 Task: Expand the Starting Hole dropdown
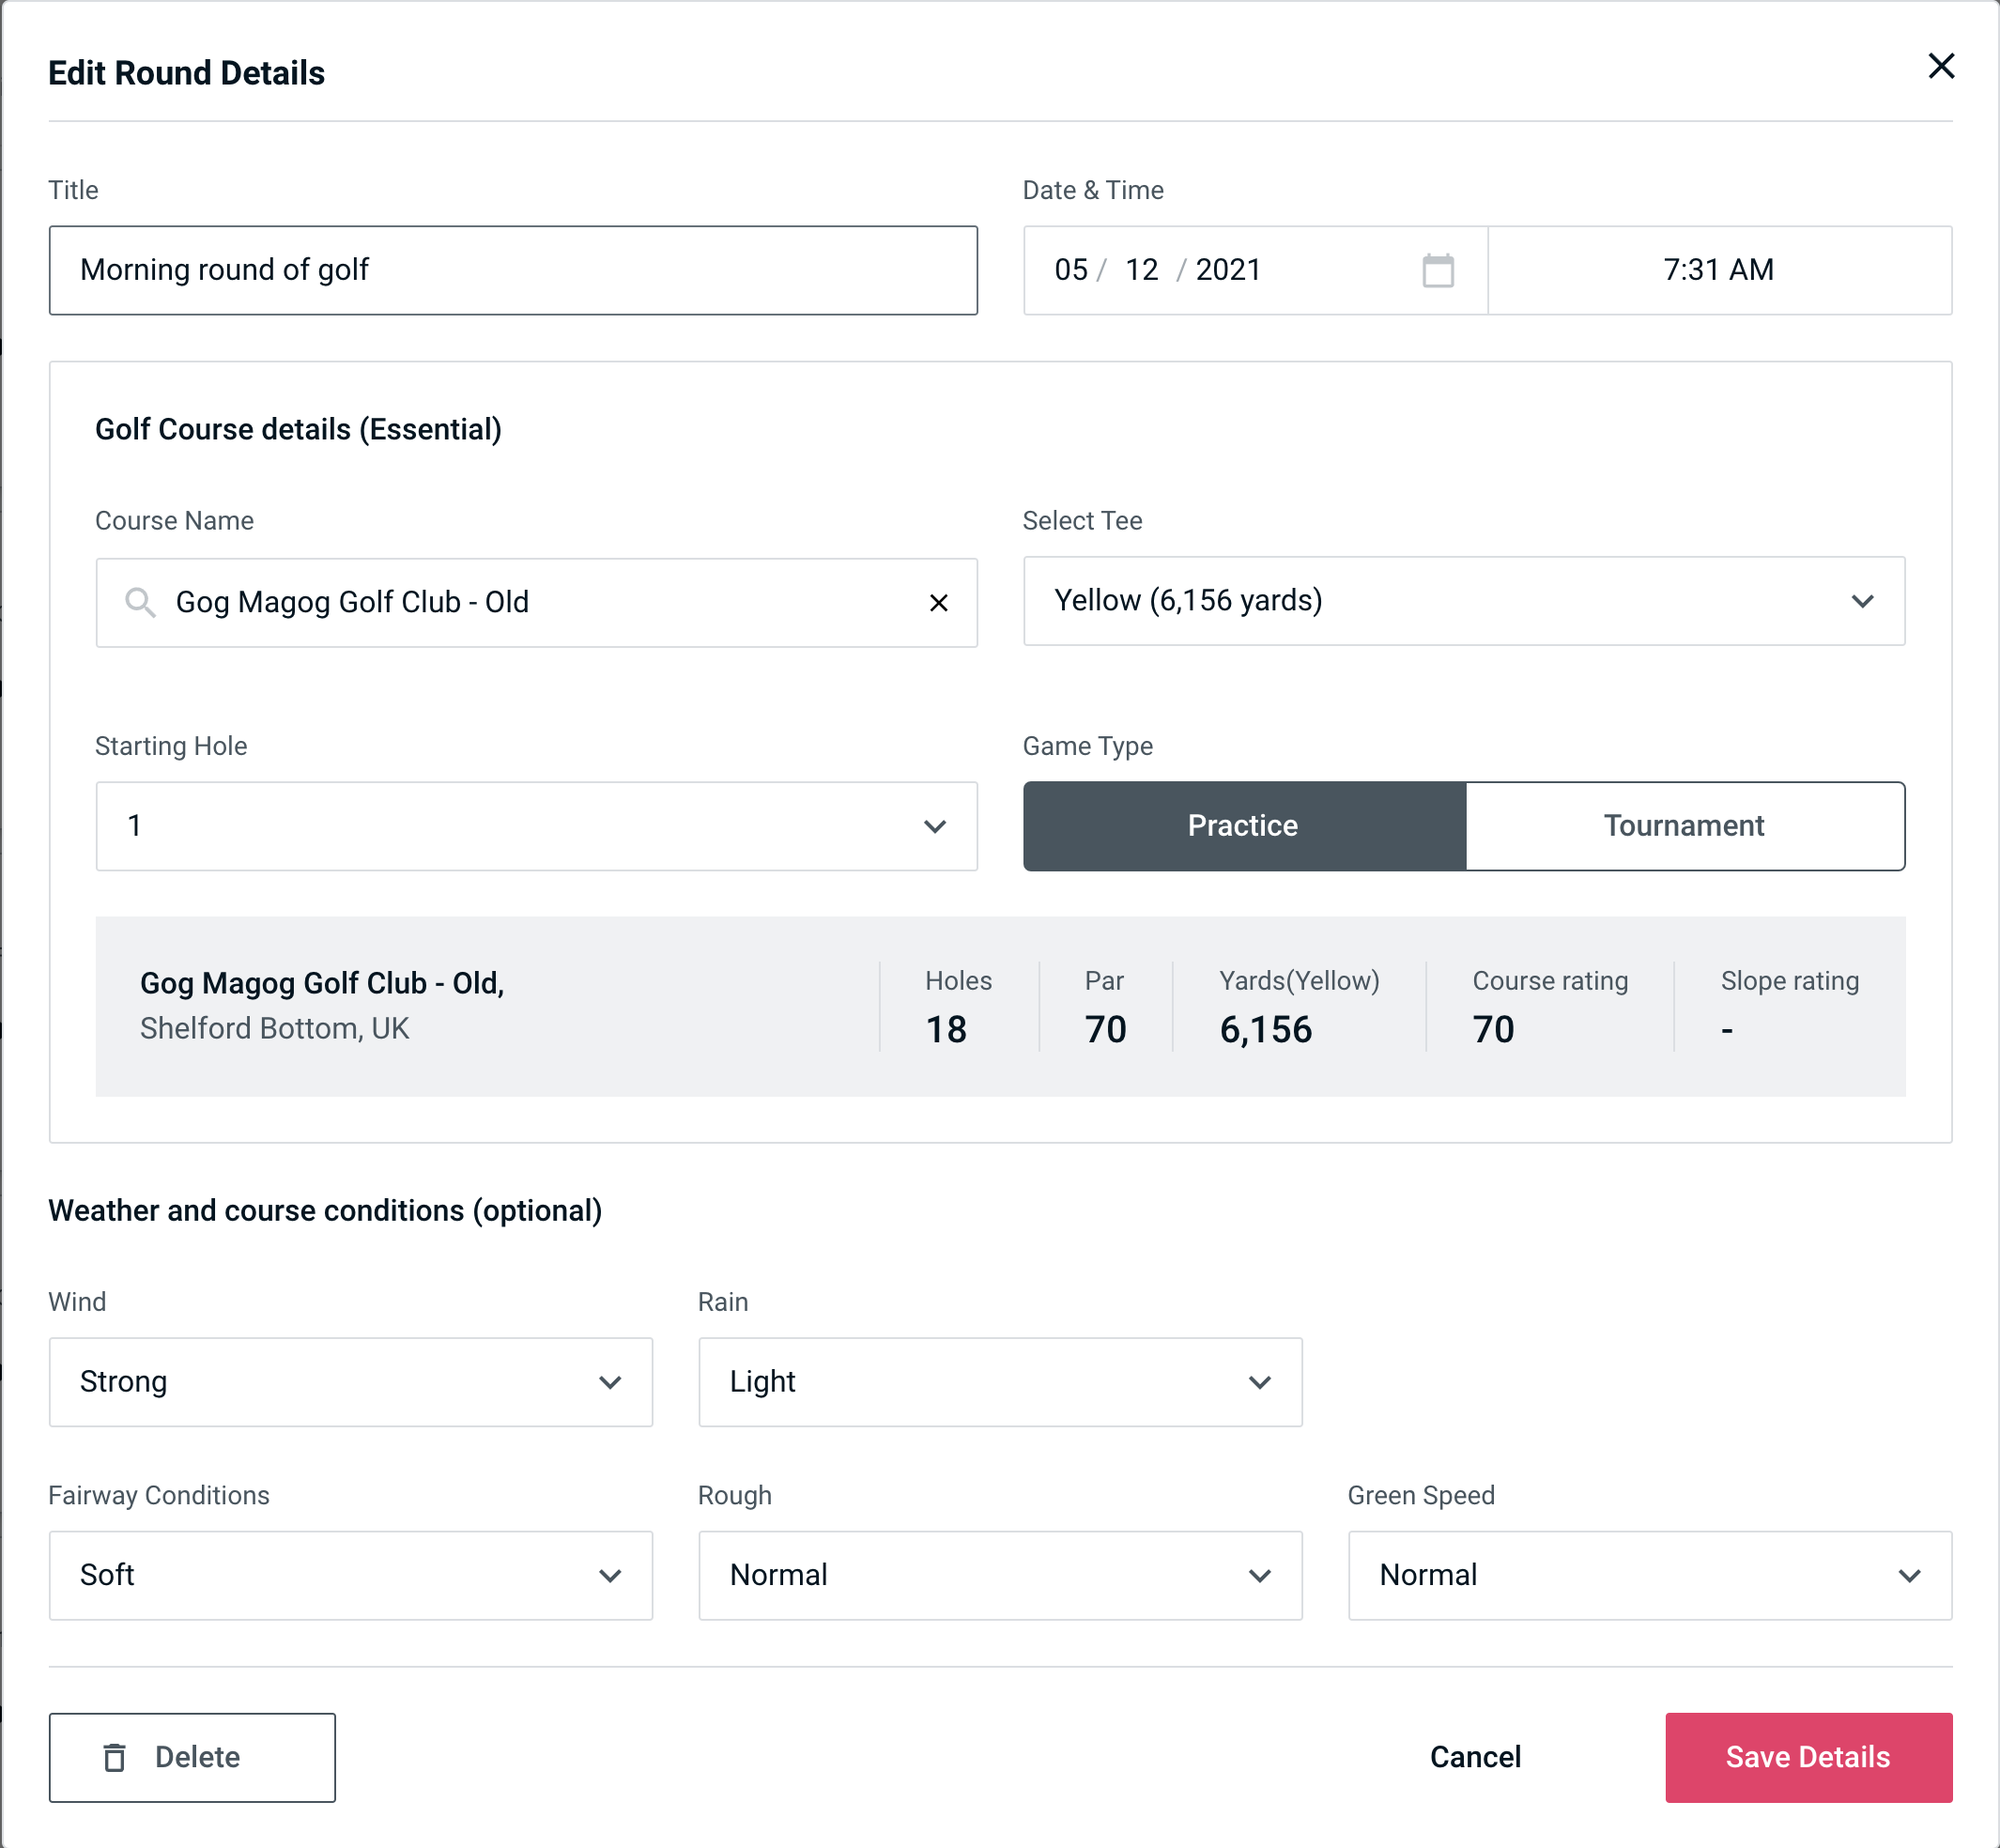coord(535,827)
